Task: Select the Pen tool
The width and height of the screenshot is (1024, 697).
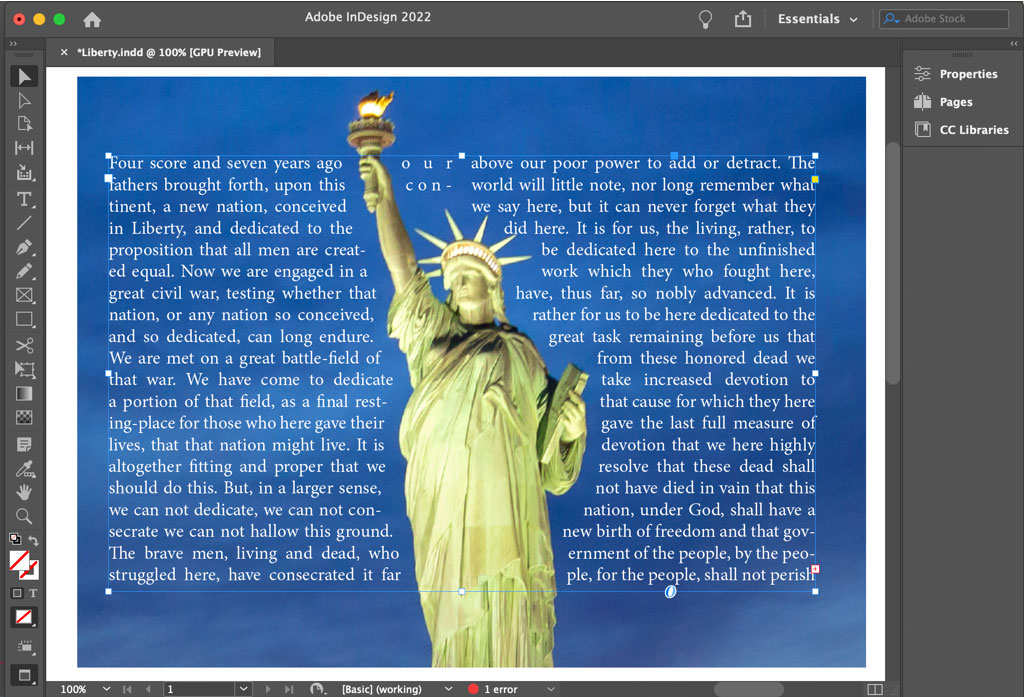Action: (24, 248)
